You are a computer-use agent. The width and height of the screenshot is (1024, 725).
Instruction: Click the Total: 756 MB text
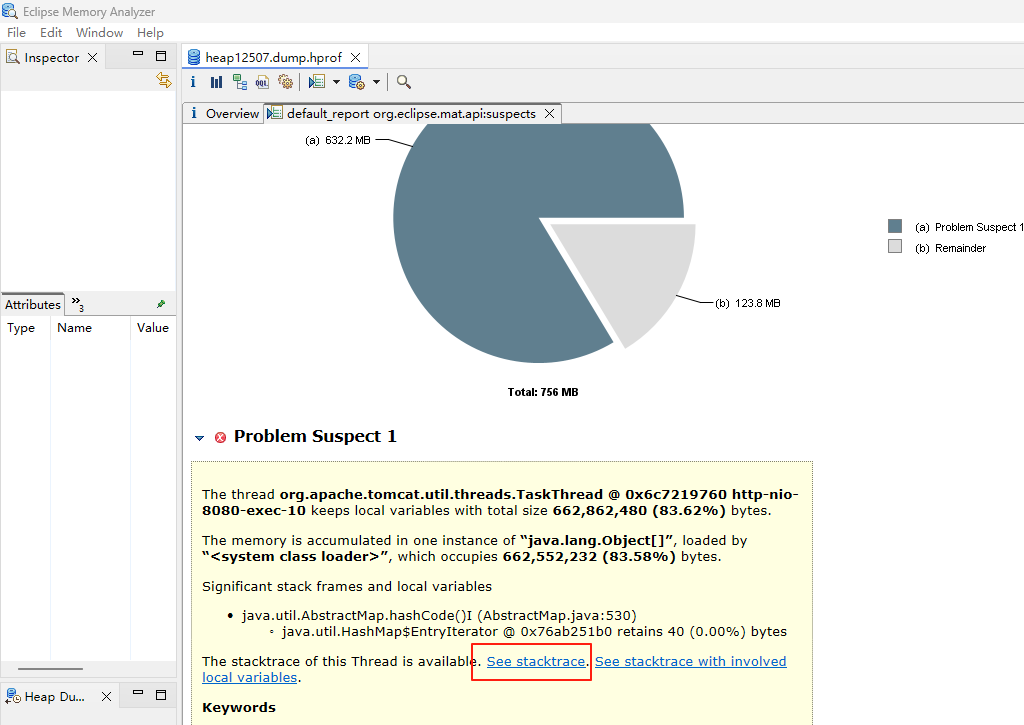543,393
